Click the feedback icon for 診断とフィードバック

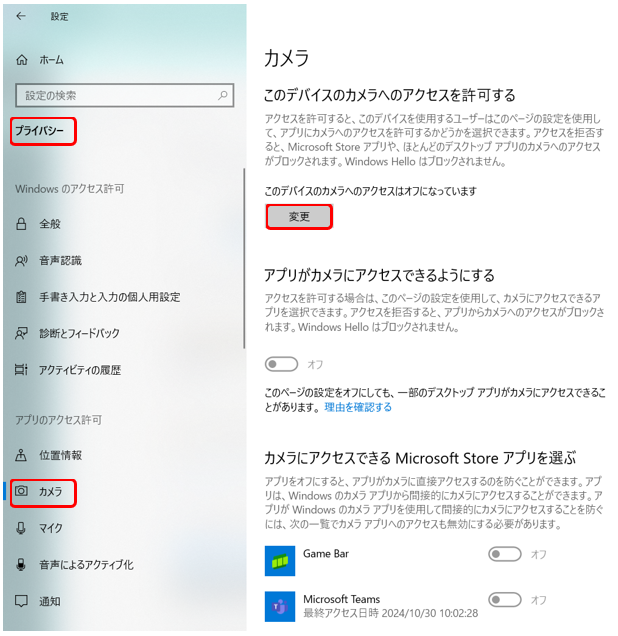(x=21, y=333)
